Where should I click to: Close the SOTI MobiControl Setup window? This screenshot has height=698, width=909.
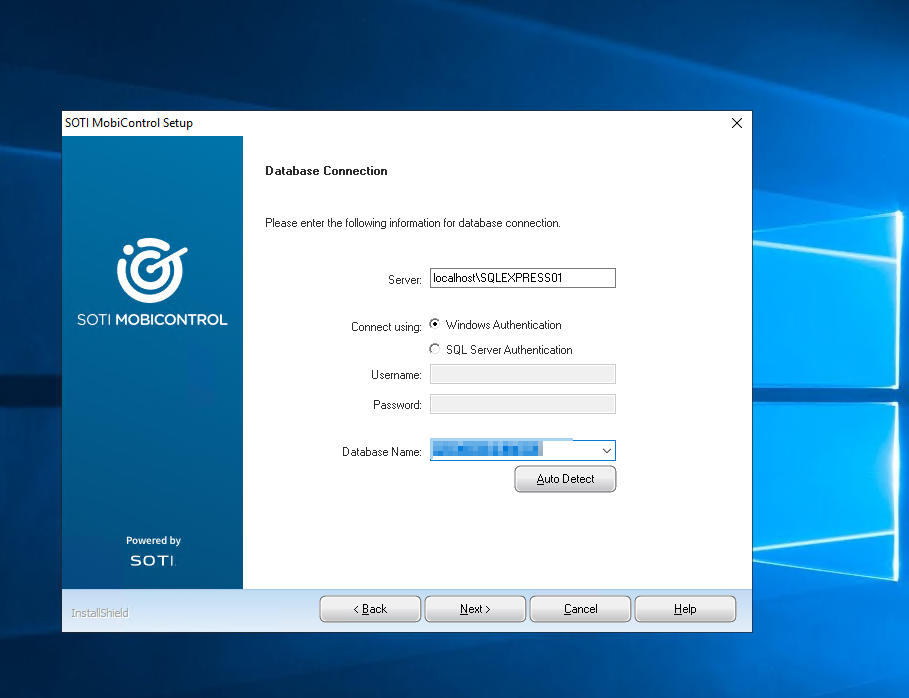pos(737,123)
